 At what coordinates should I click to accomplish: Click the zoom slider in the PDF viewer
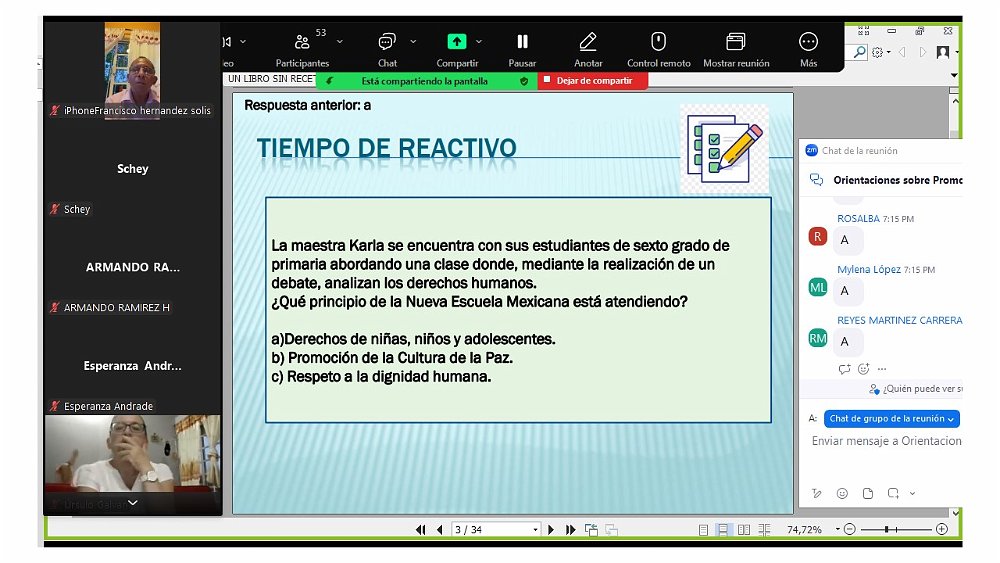tap(886, 529)
